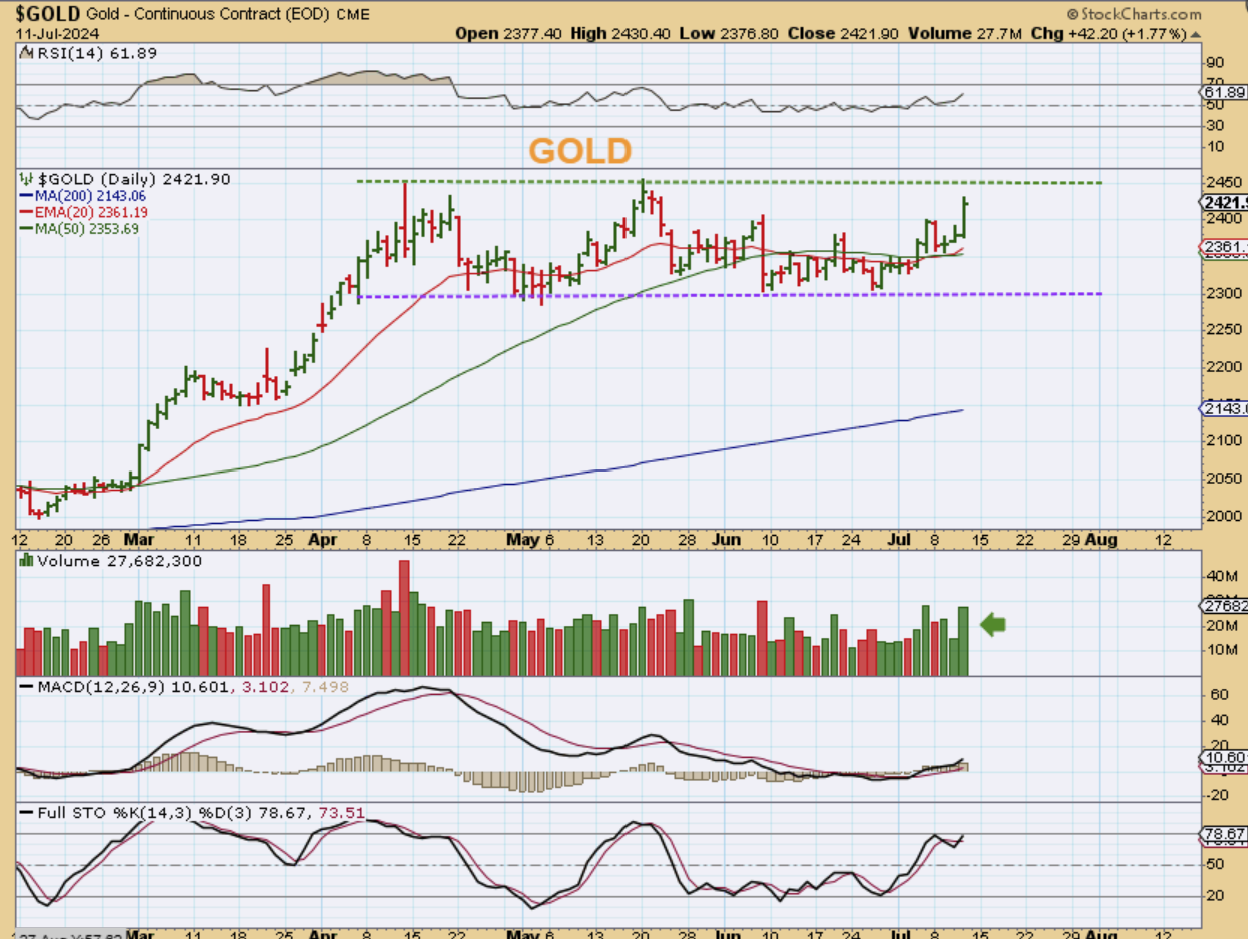Click the Volume 27.7M header value
The height and width of the screenshot is (939, 1248).
tap(967, 33)
